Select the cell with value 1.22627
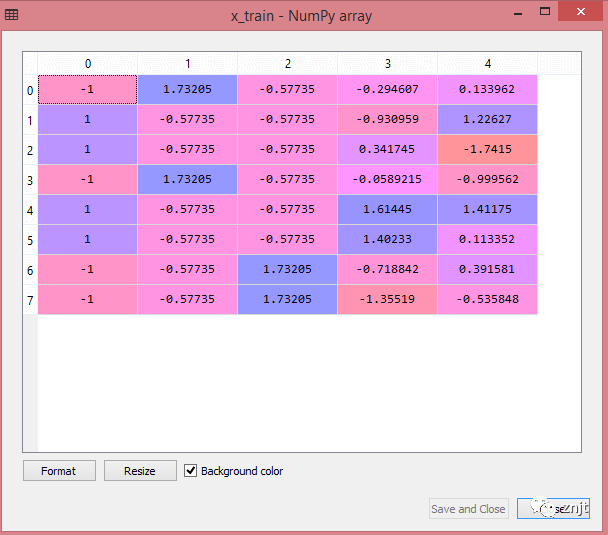Viewport: 608px width, 535px height. coord(487,119)
